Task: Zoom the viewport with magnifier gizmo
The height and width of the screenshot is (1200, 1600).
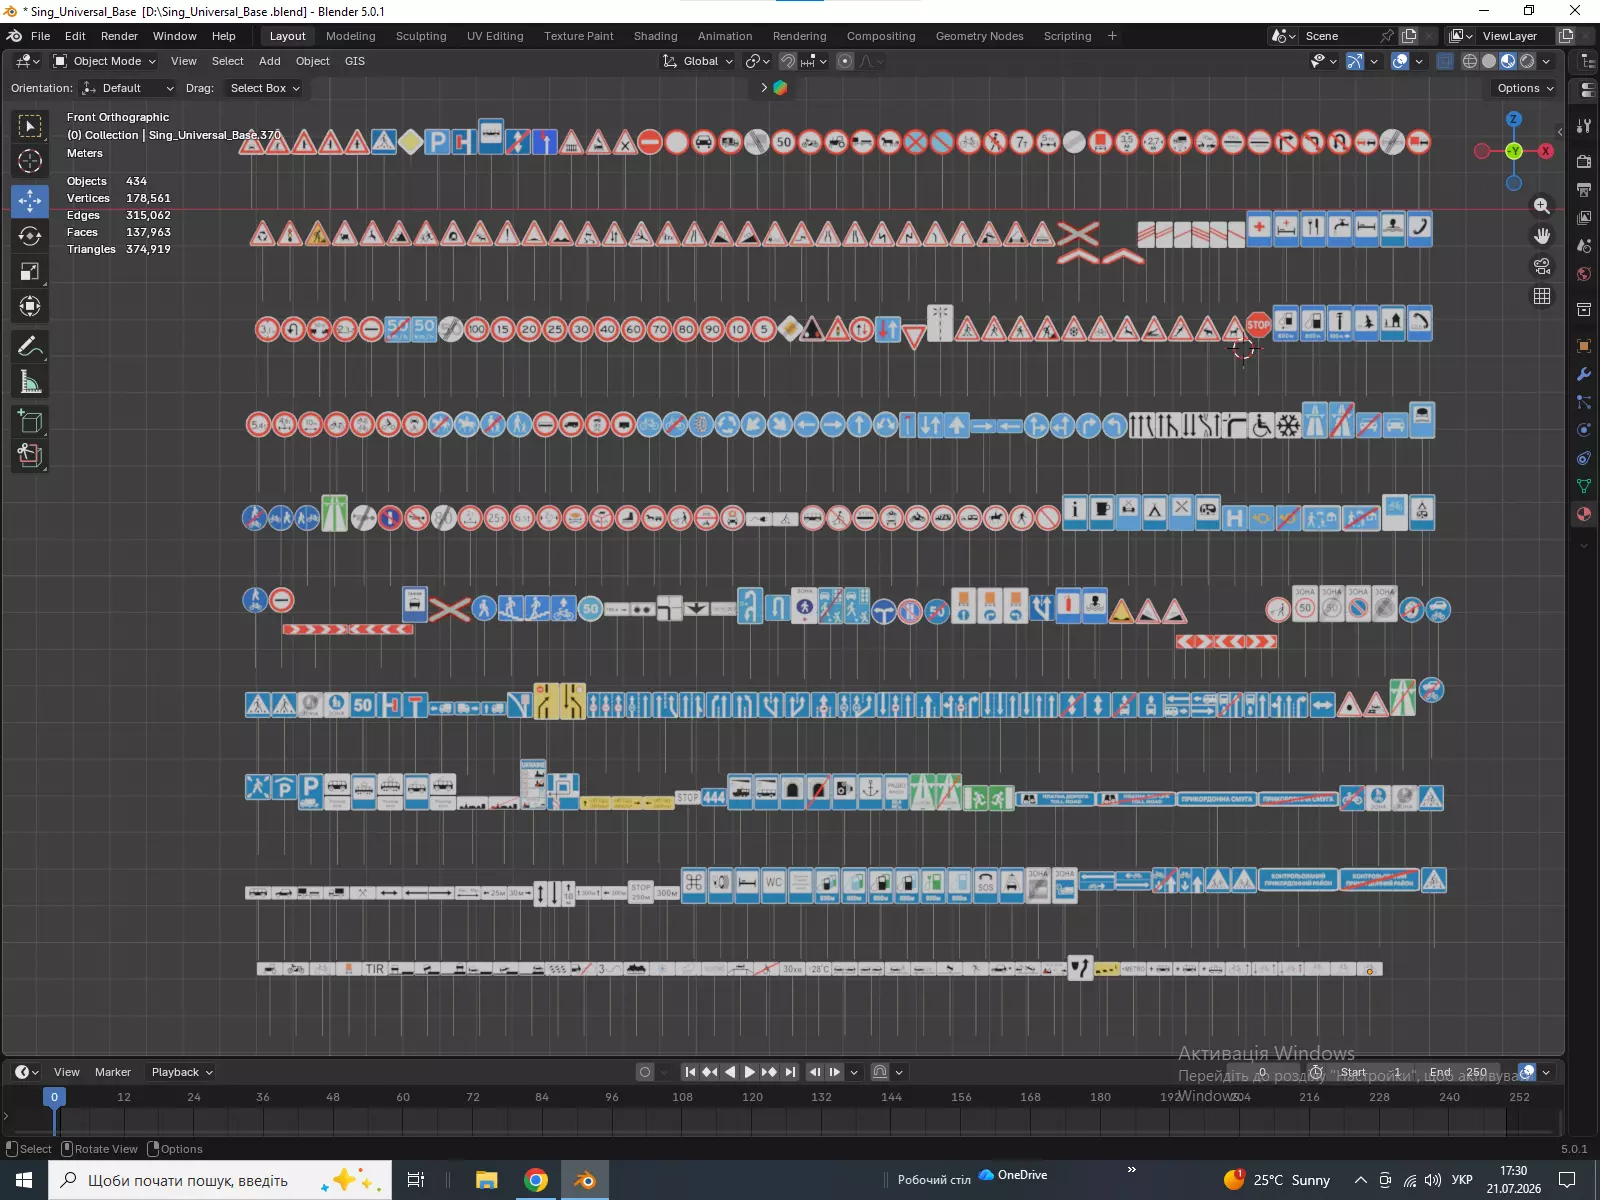Action: point(1542,205)
